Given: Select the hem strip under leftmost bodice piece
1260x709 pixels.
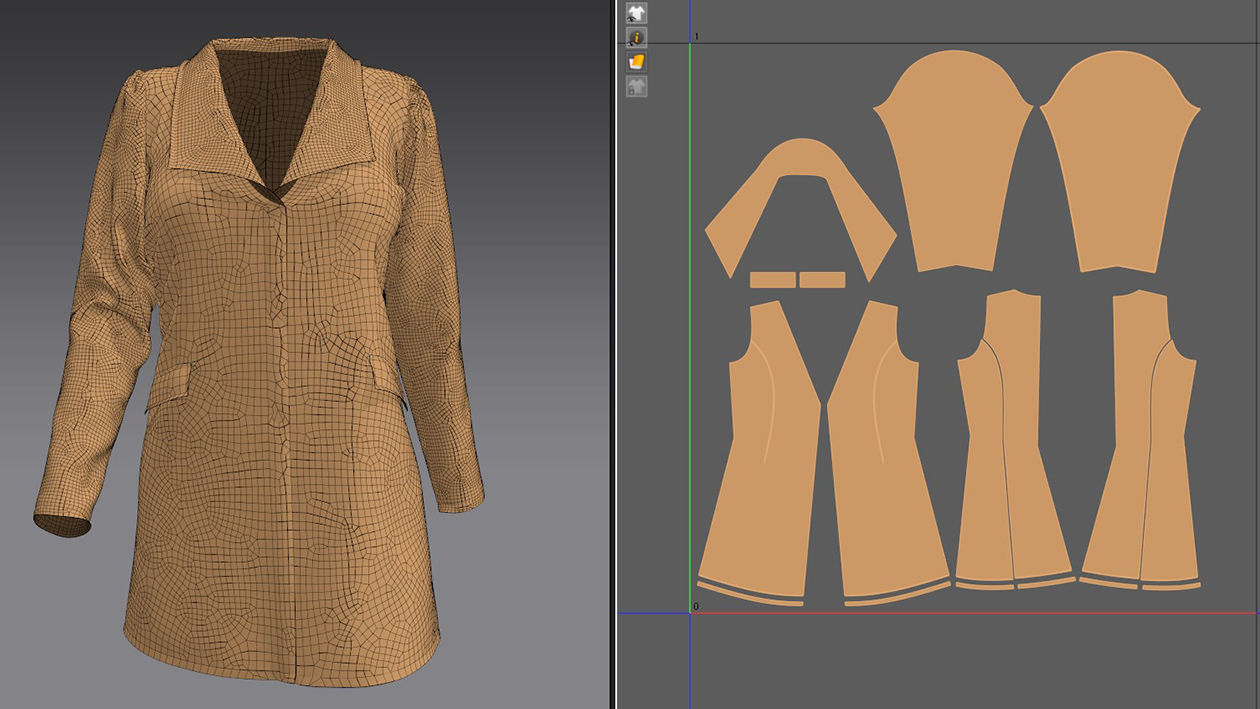Looking at the screenshot, I should (750, 594).
